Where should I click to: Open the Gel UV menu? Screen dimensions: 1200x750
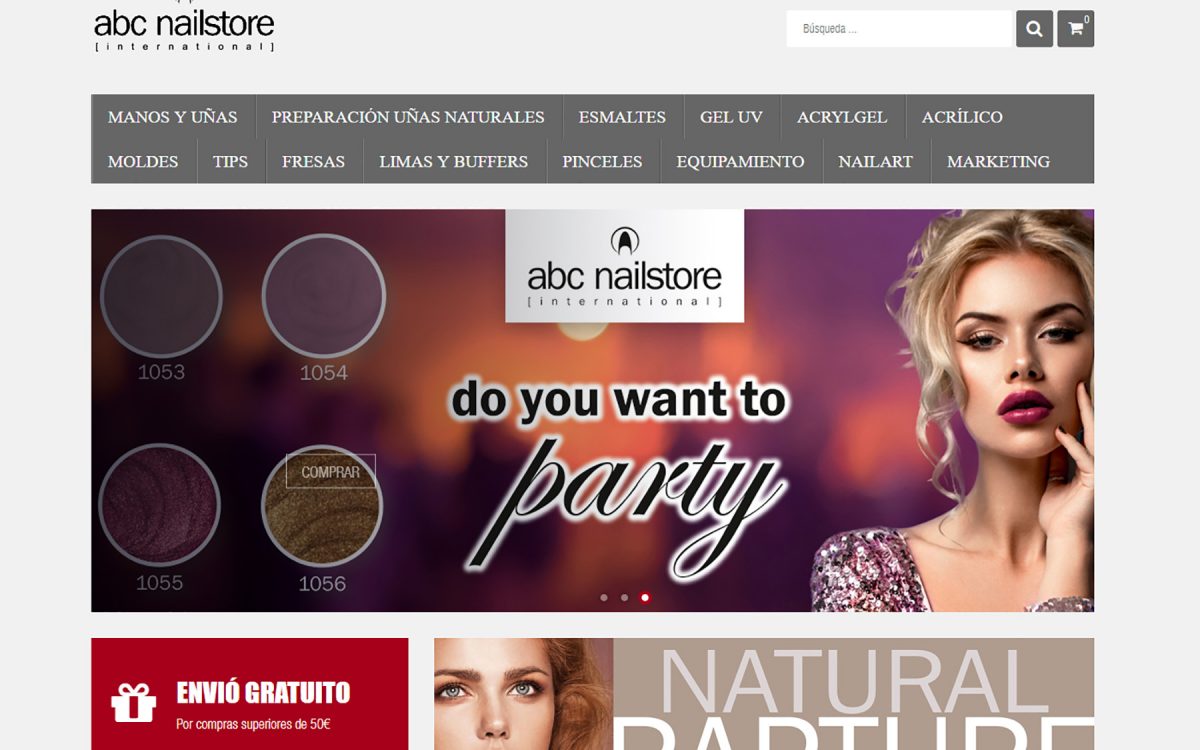[731, 117]
